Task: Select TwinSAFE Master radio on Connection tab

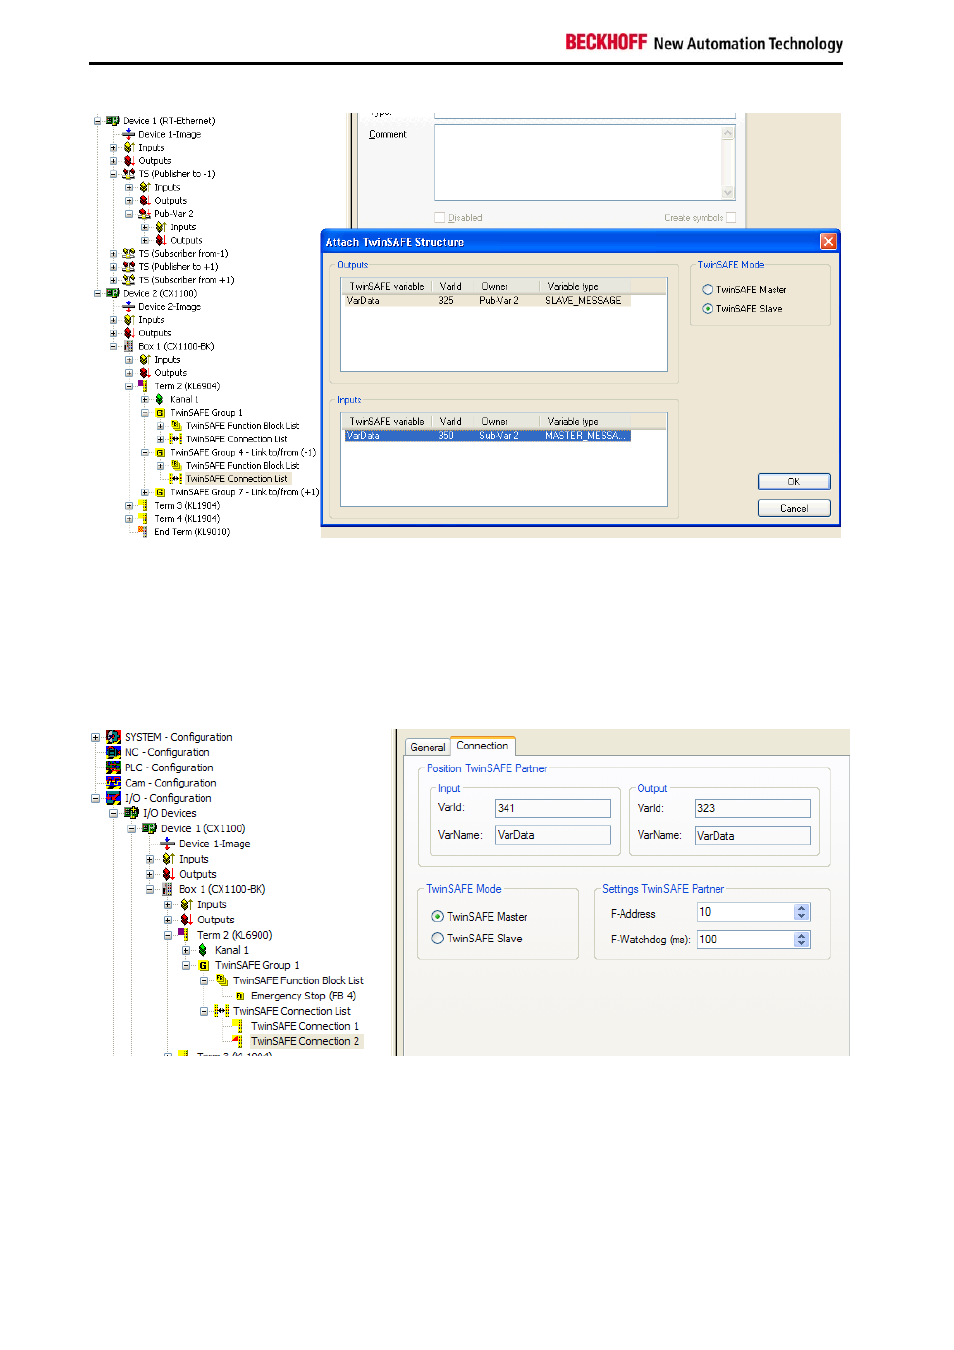Action: tap(437, 917)
